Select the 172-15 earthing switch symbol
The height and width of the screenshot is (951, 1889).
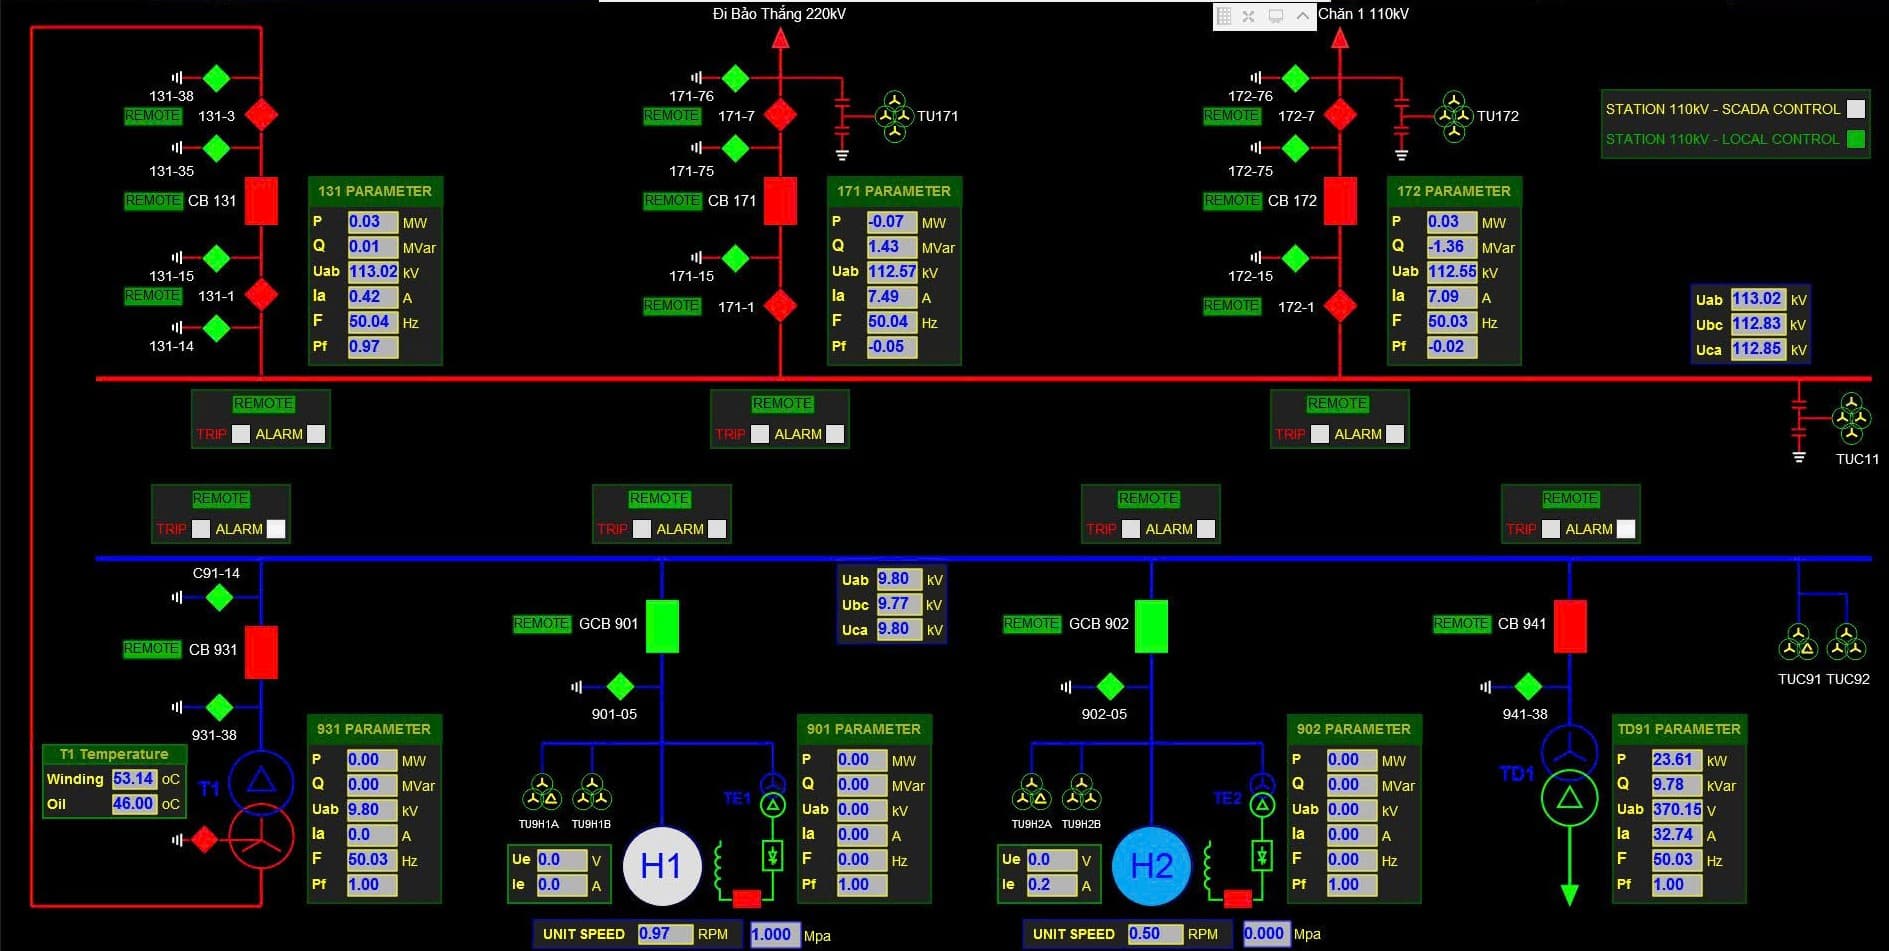[x=1295, y=258]
